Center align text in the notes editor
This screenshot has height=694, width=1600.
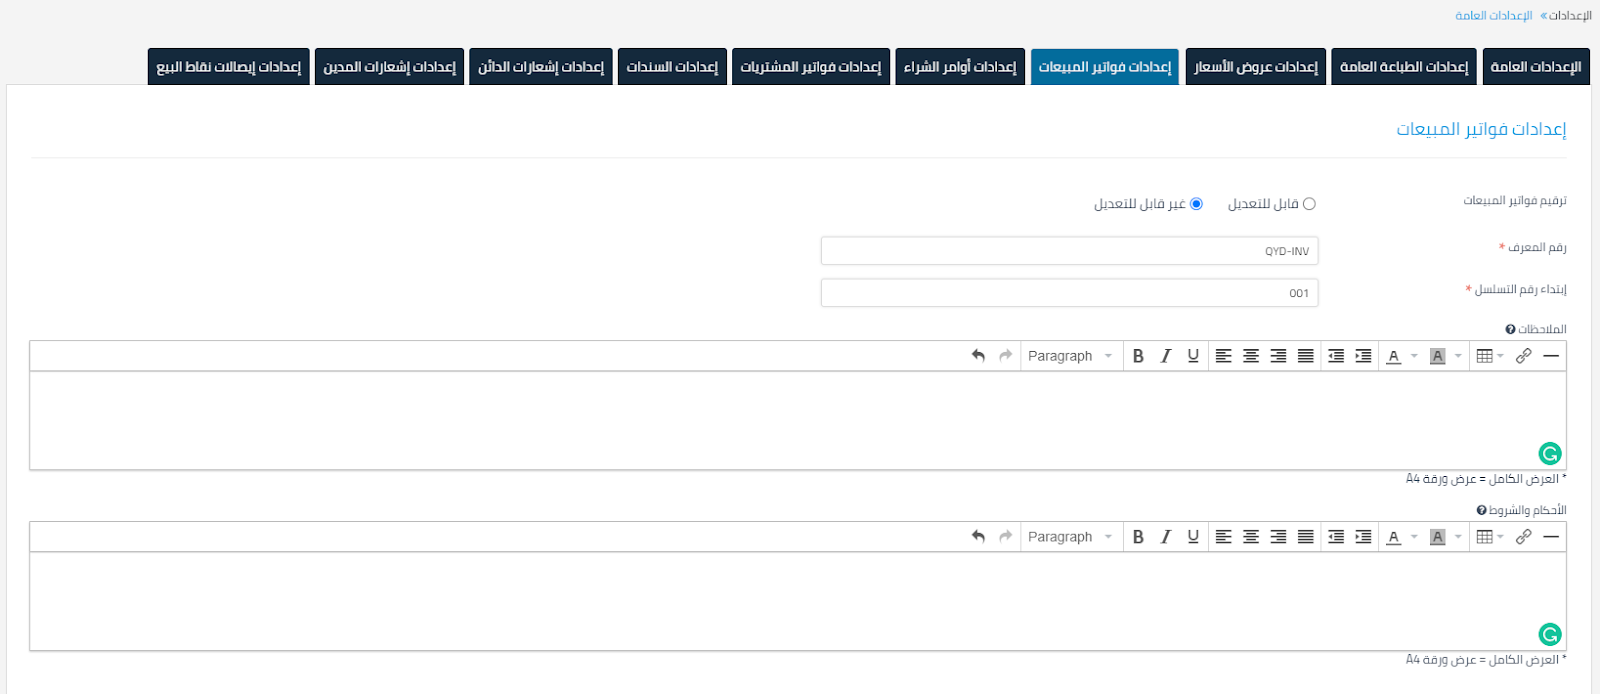coord(1250,356)
